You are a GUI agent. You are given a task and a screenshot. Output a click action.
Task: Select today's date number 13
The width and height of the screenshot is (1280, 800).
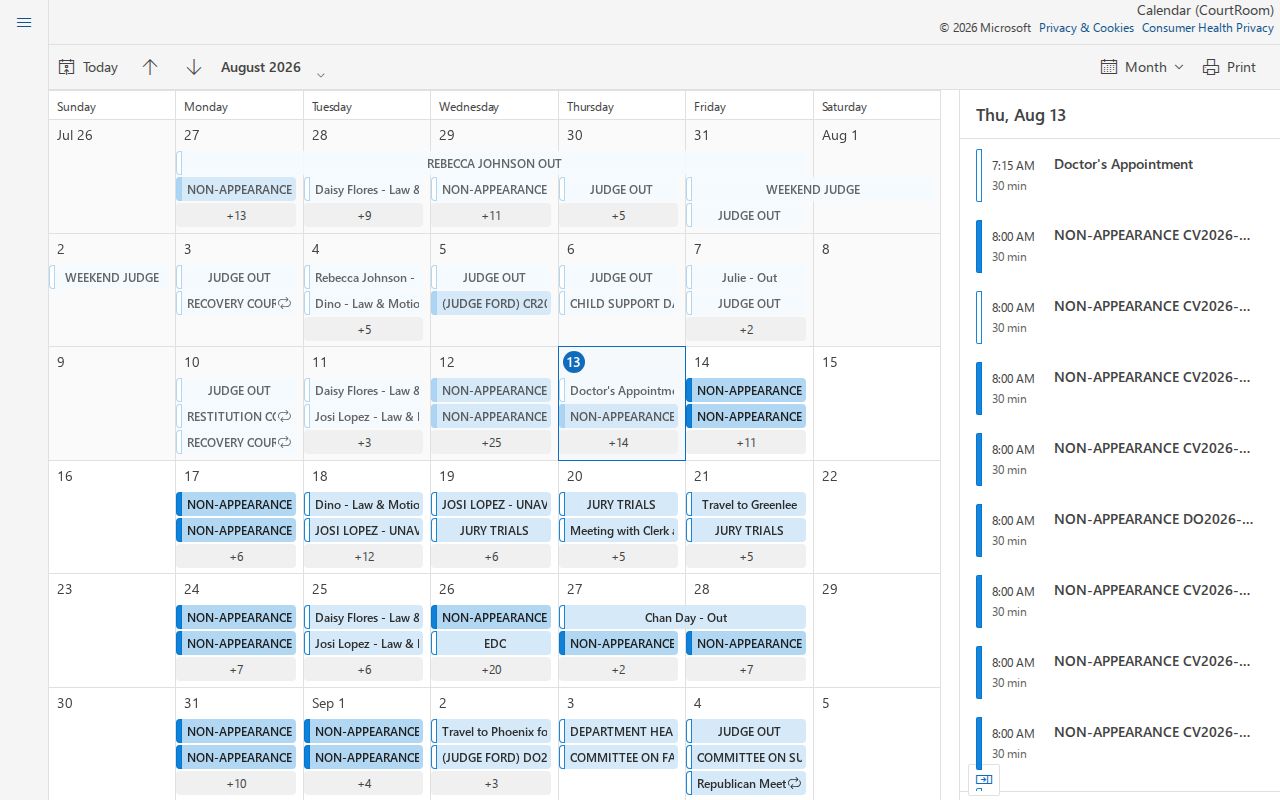573,362
